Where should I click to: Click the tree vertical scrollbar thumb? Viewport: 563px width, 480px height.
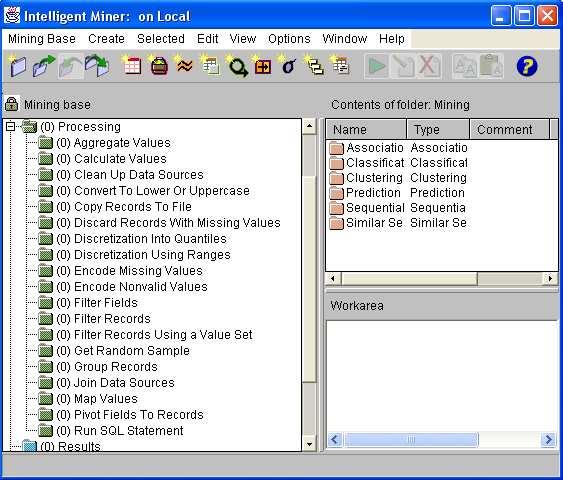[310, 279]
